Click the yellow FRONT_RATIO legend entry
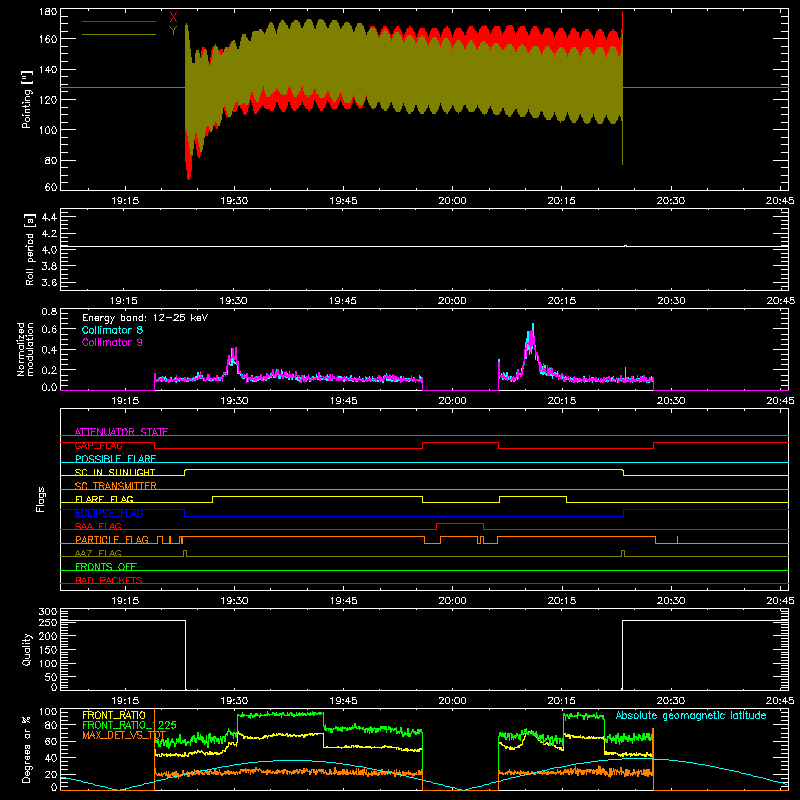Viewport: 800px width, 800px height. pyautogui.click(x=114, y=715)
